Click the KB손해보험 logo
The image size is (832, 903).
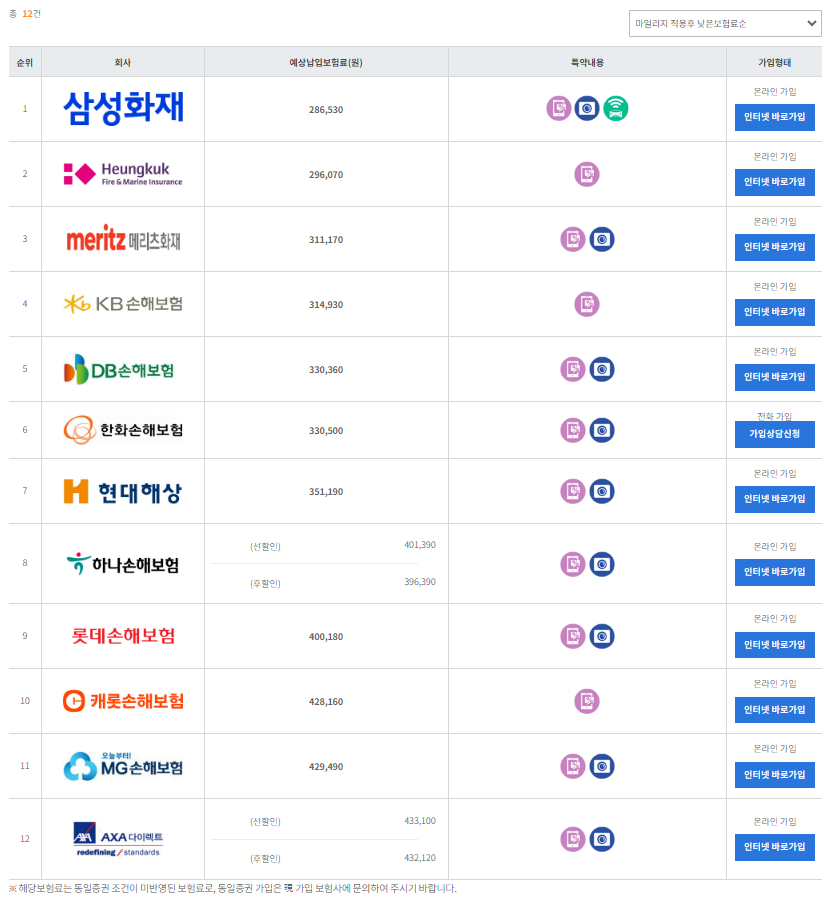point(123,303)
